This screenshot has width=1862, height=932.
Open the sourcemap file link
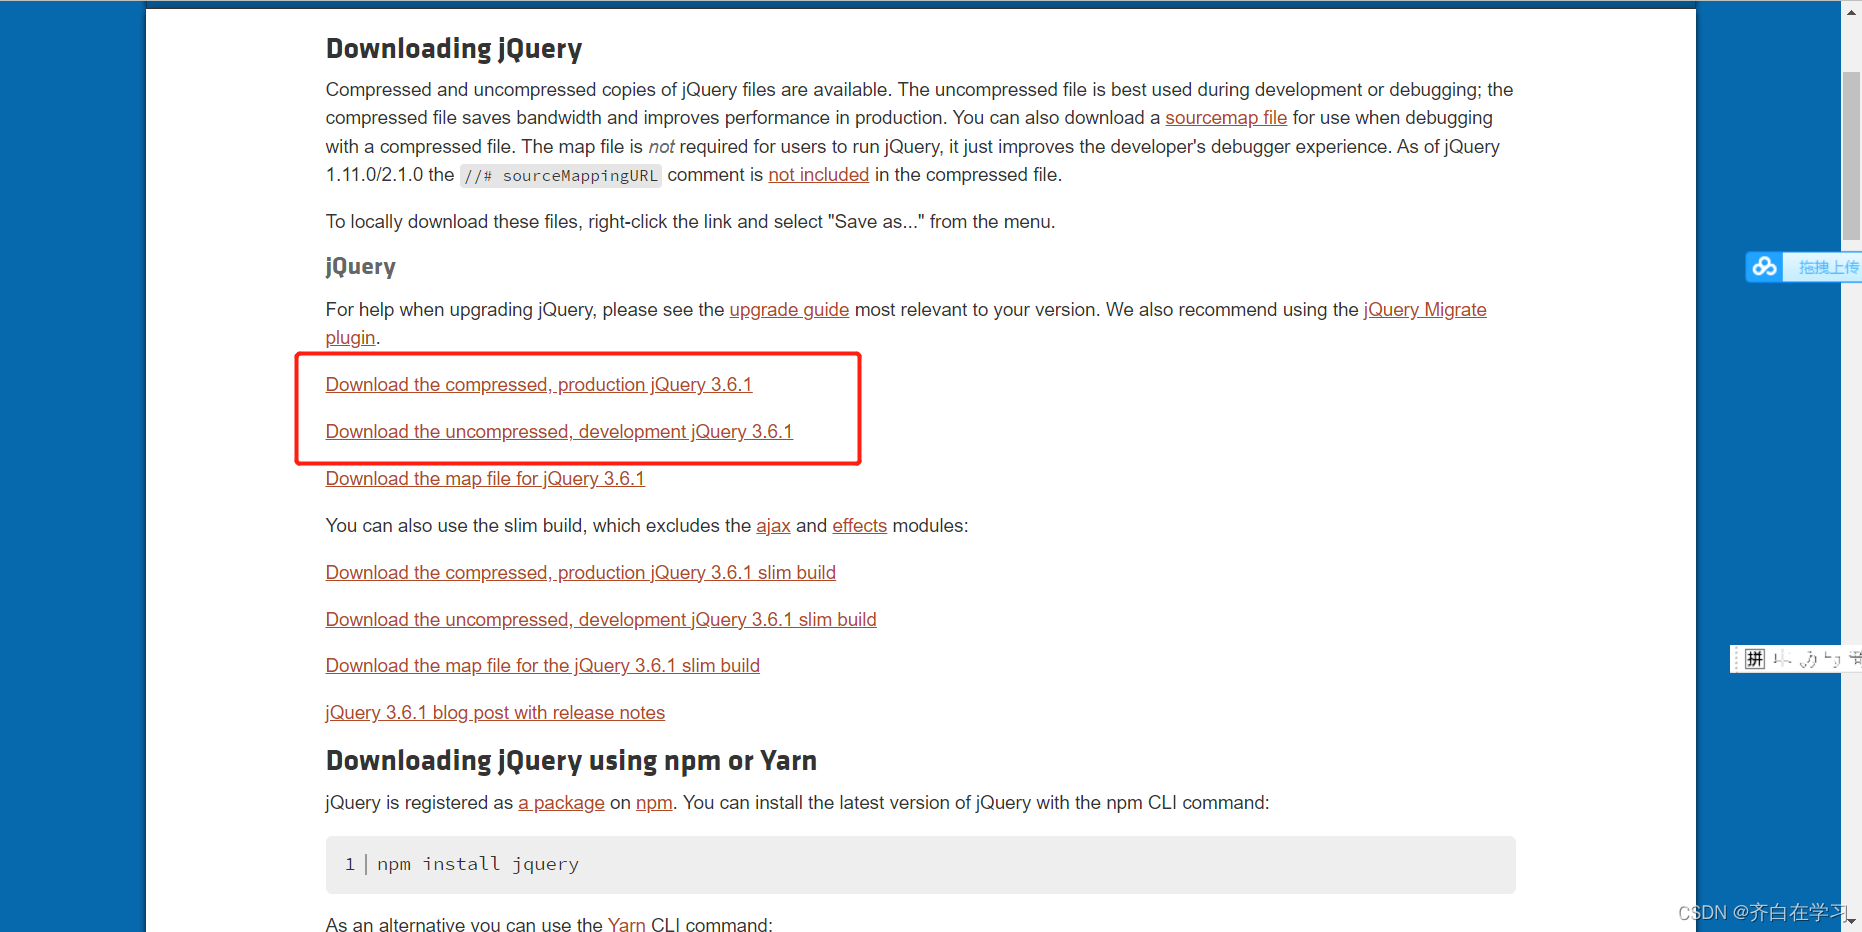click(x=1226, y=118)
